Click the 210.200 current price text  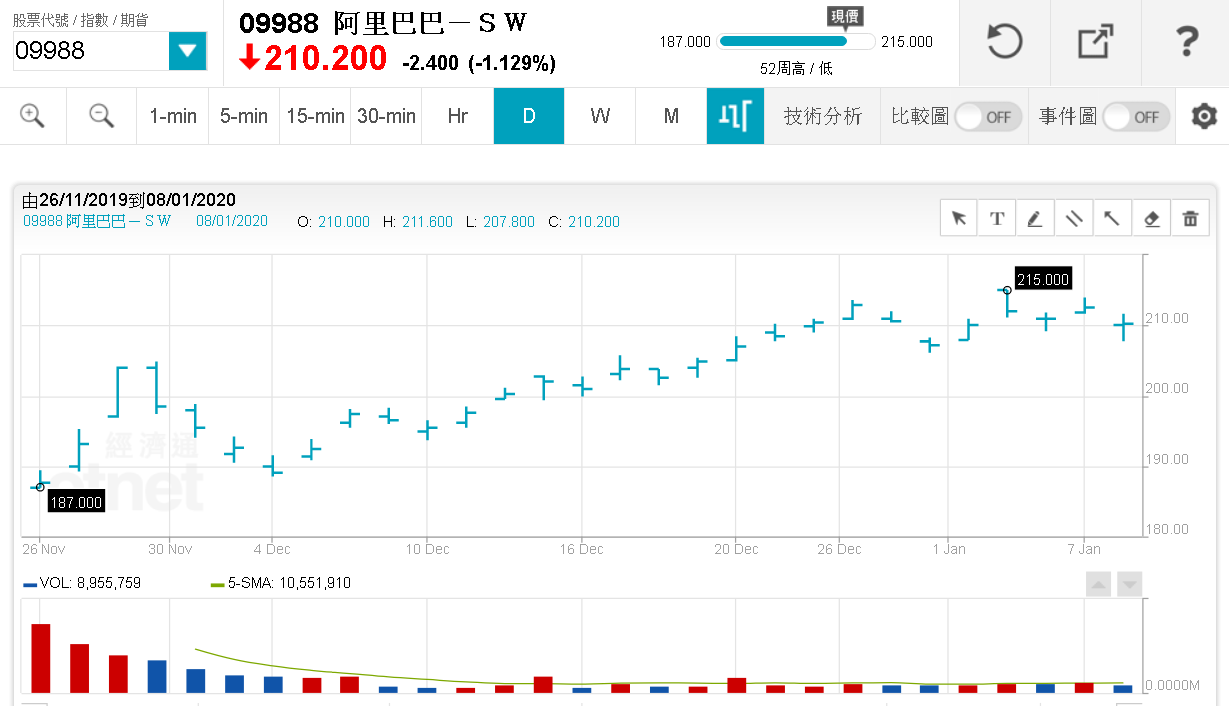tap(325, 58)
